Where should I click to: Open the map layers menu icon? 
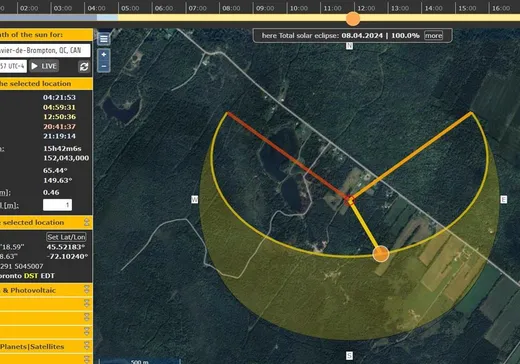click(104, 39)
